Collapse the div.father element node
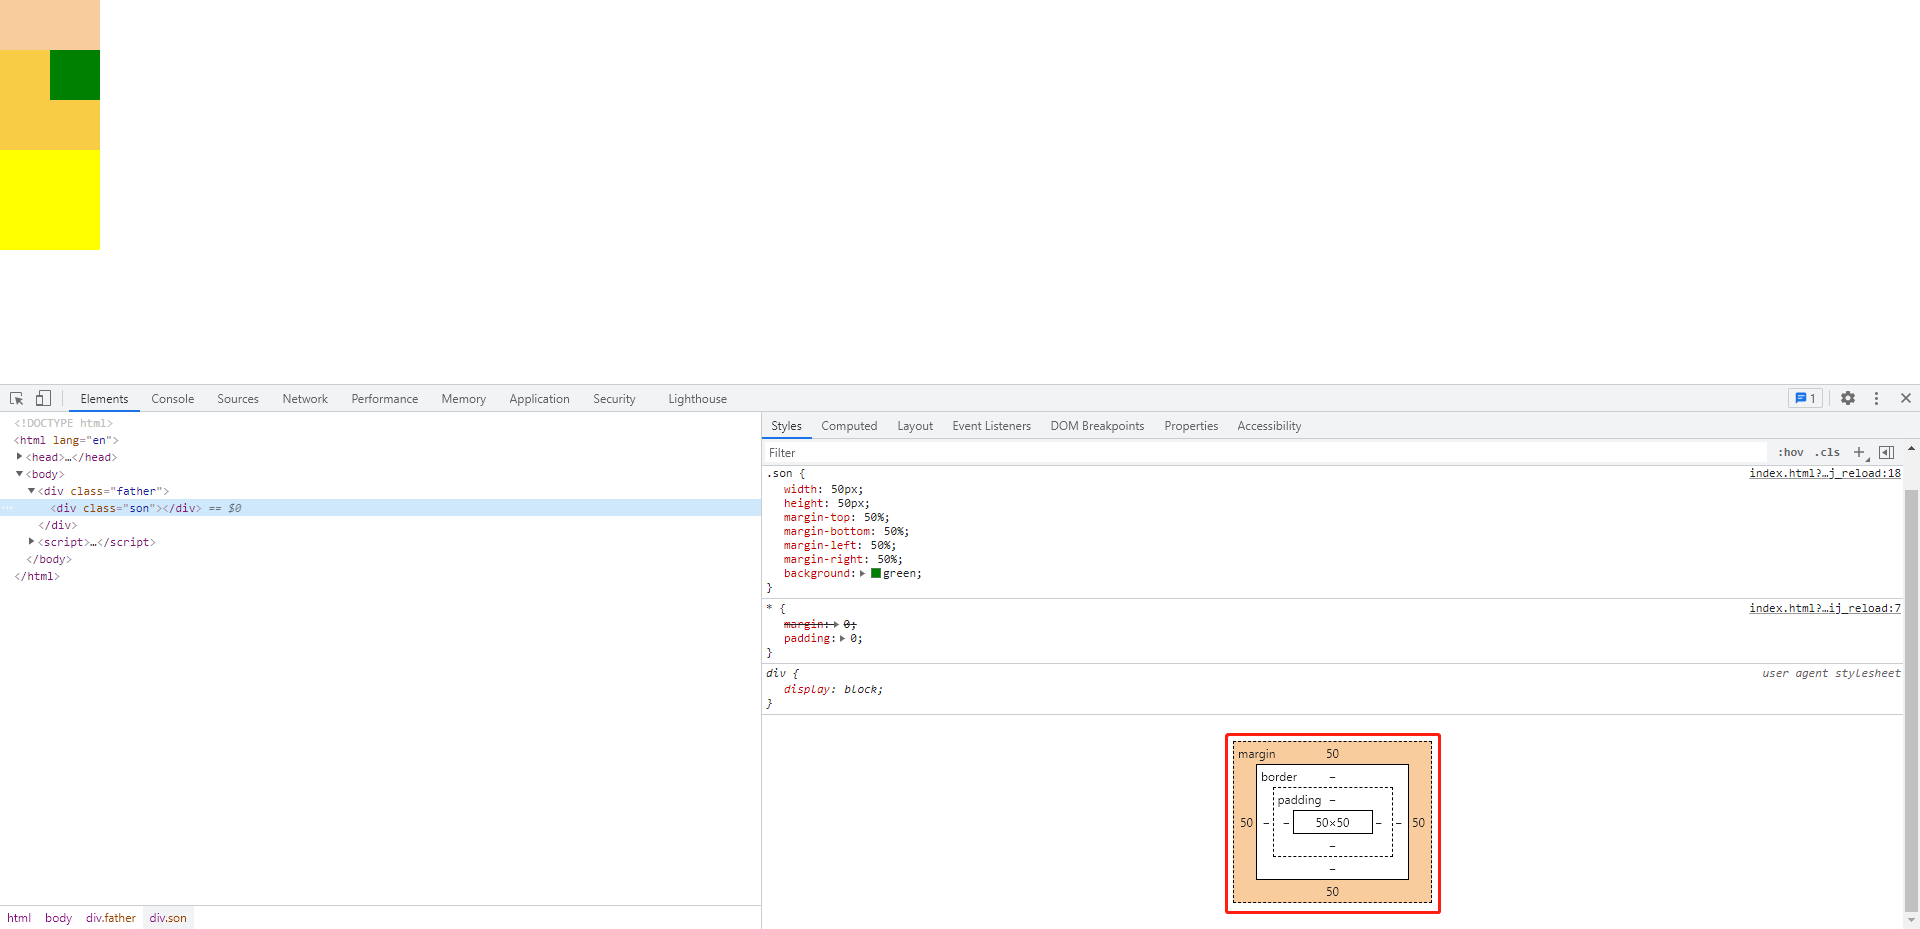 tap(31, 490)
